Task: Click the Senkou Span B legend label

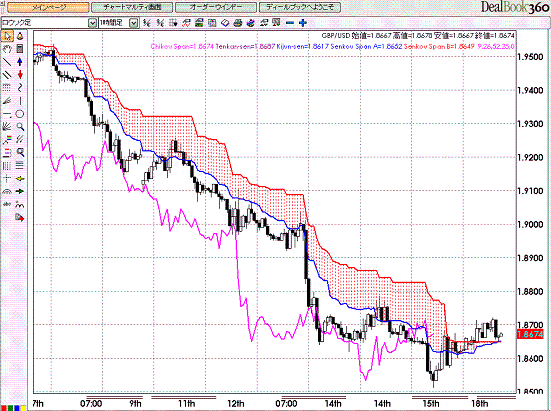Action: click(439, 46)
